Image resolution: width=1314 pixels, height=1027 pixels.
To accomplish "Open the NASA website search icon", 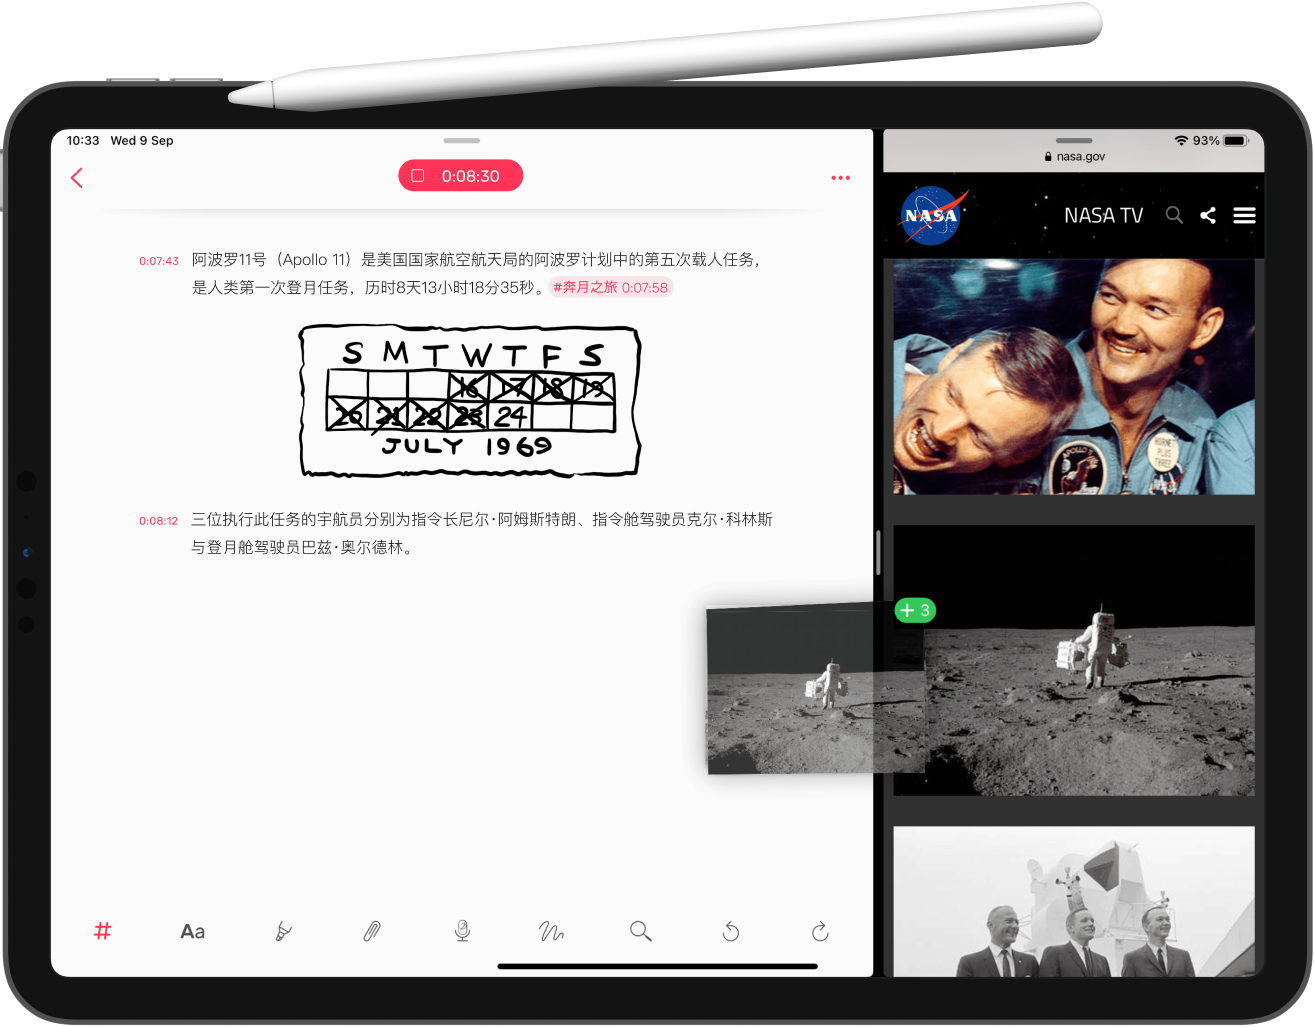I will 1174,215.
